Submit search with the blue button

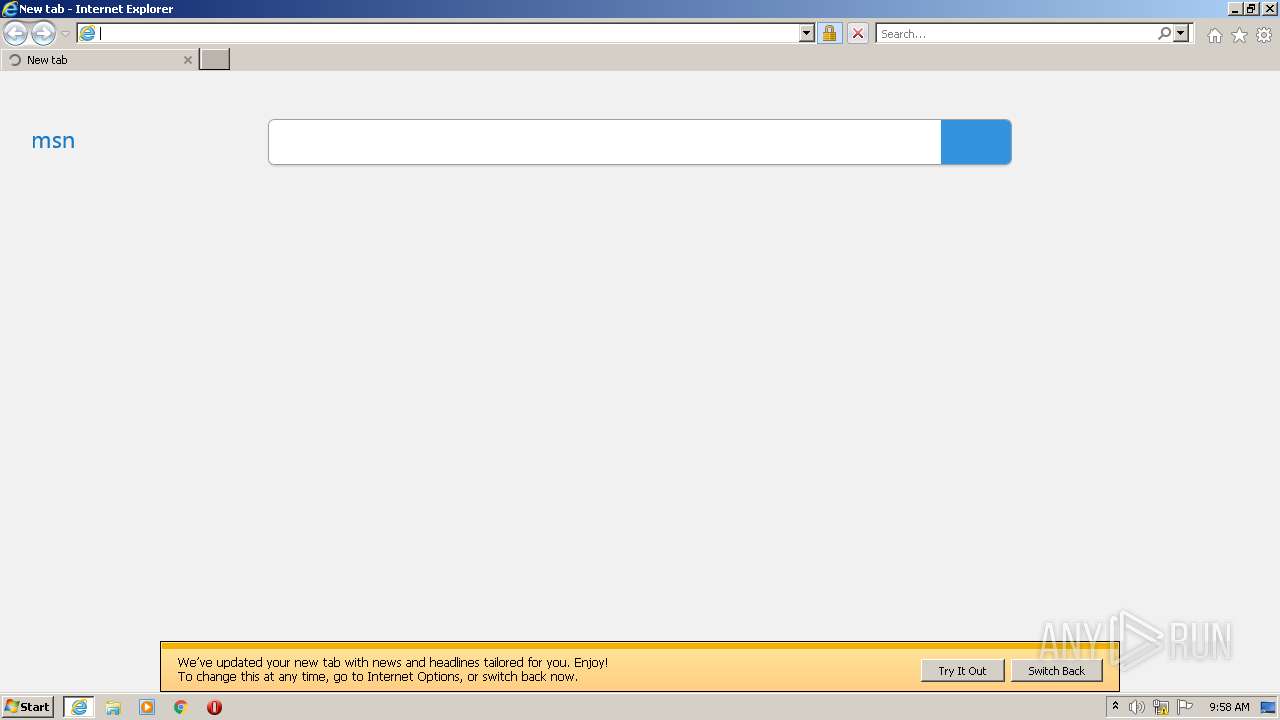click(x=976, y=142)
